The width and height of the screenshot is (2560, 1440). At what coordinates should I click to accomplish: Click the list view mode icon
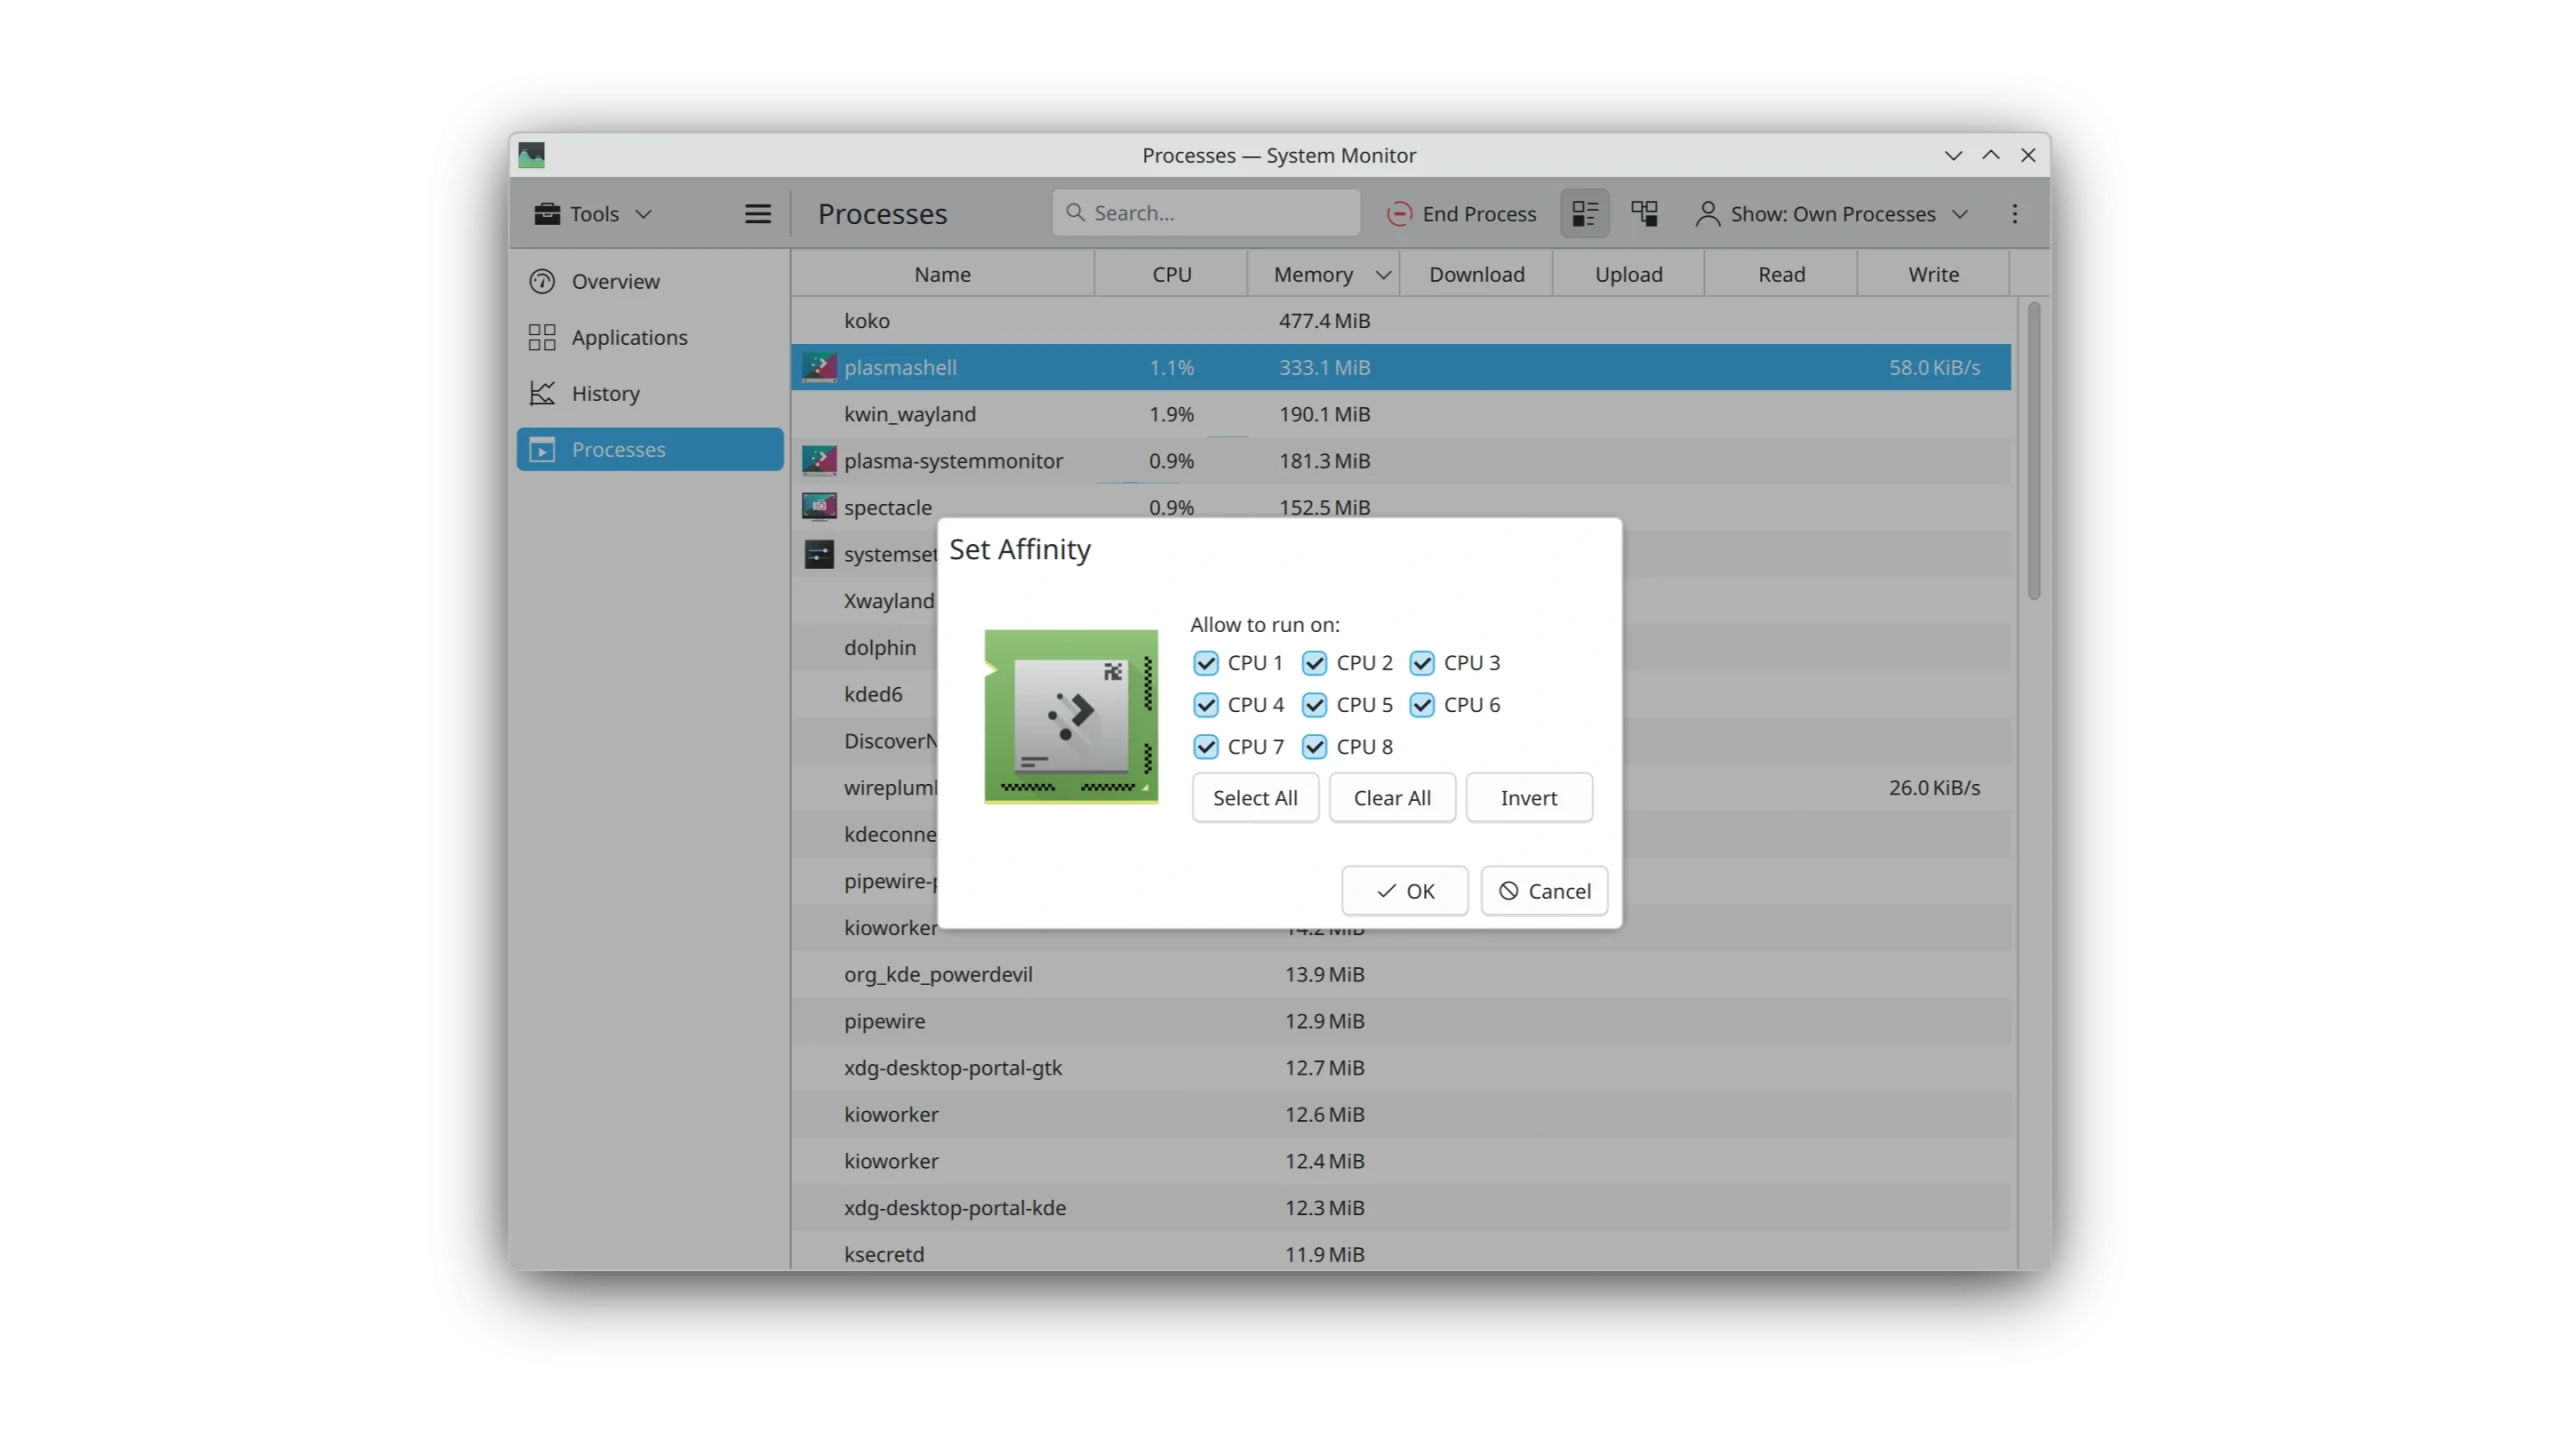click(1585, 213)
